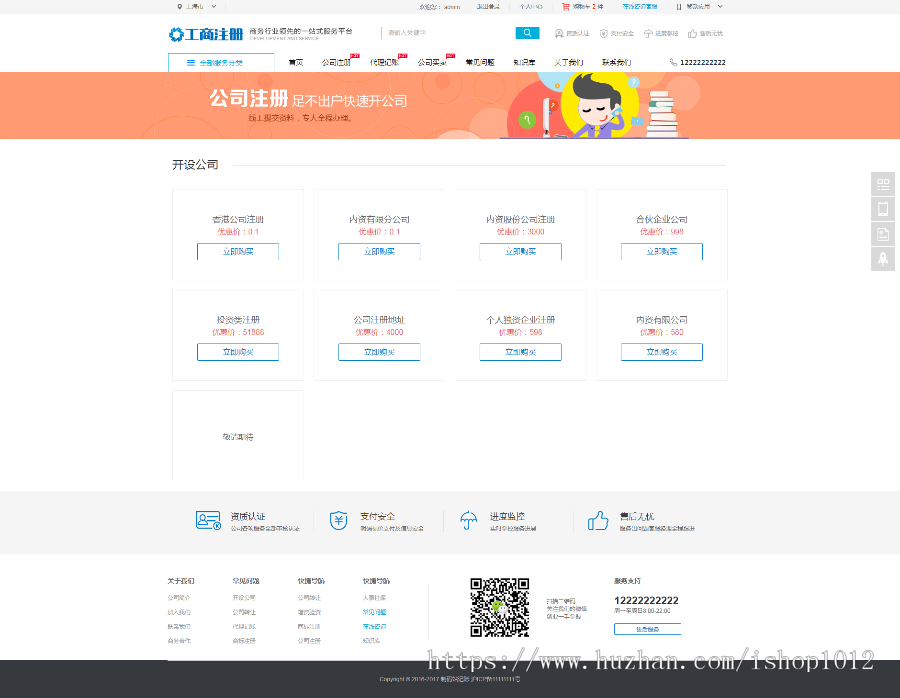
Task: Click the 香港公司注册 product title
Action: (x=238, y=219)
